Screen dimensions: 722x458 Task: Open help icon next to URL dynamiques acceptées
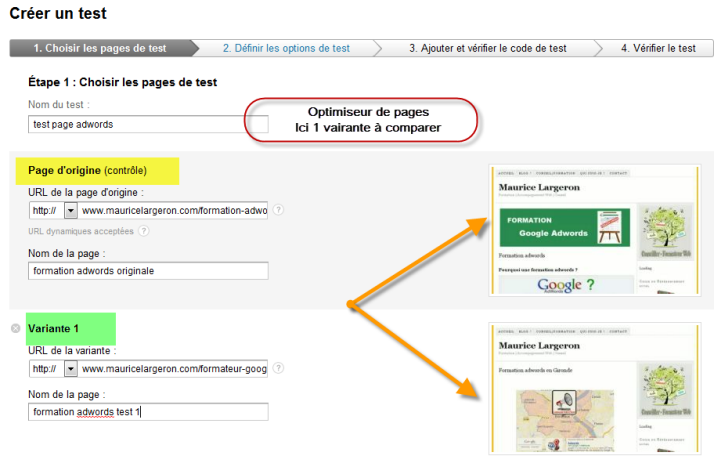click(x=144, y=231)
